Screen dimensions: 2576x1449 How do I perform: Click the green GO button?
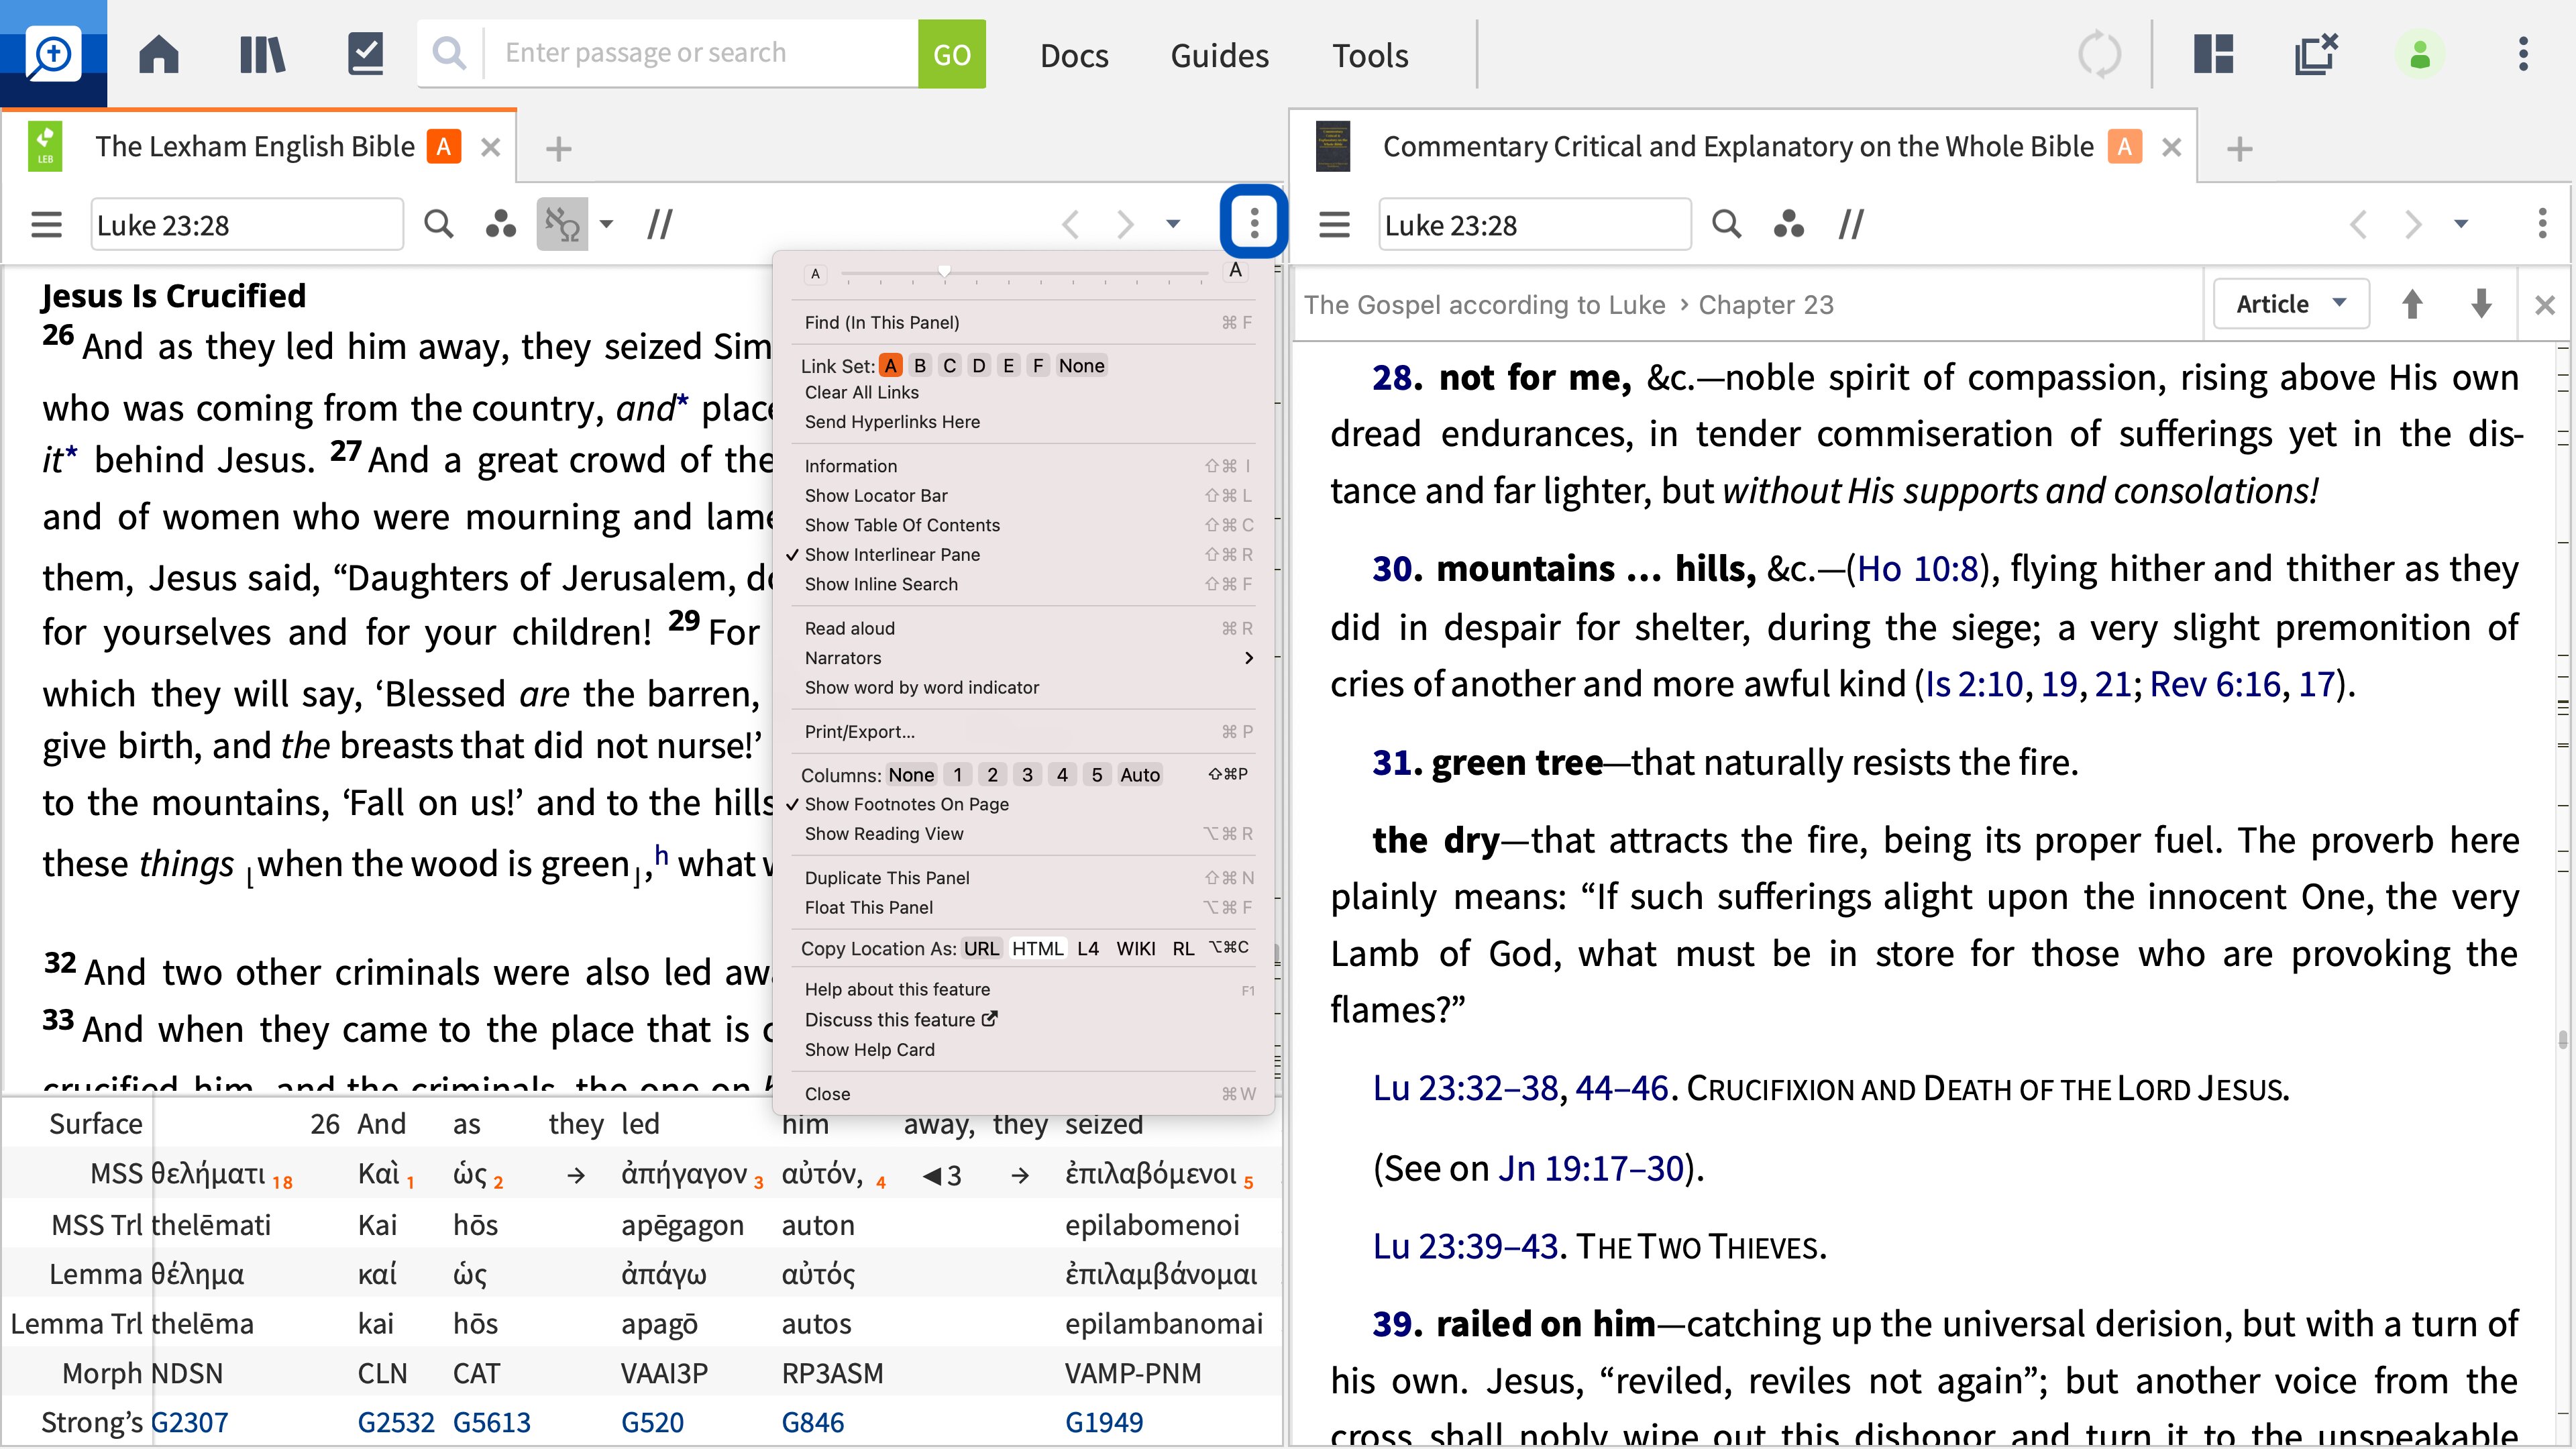(952, 54)
